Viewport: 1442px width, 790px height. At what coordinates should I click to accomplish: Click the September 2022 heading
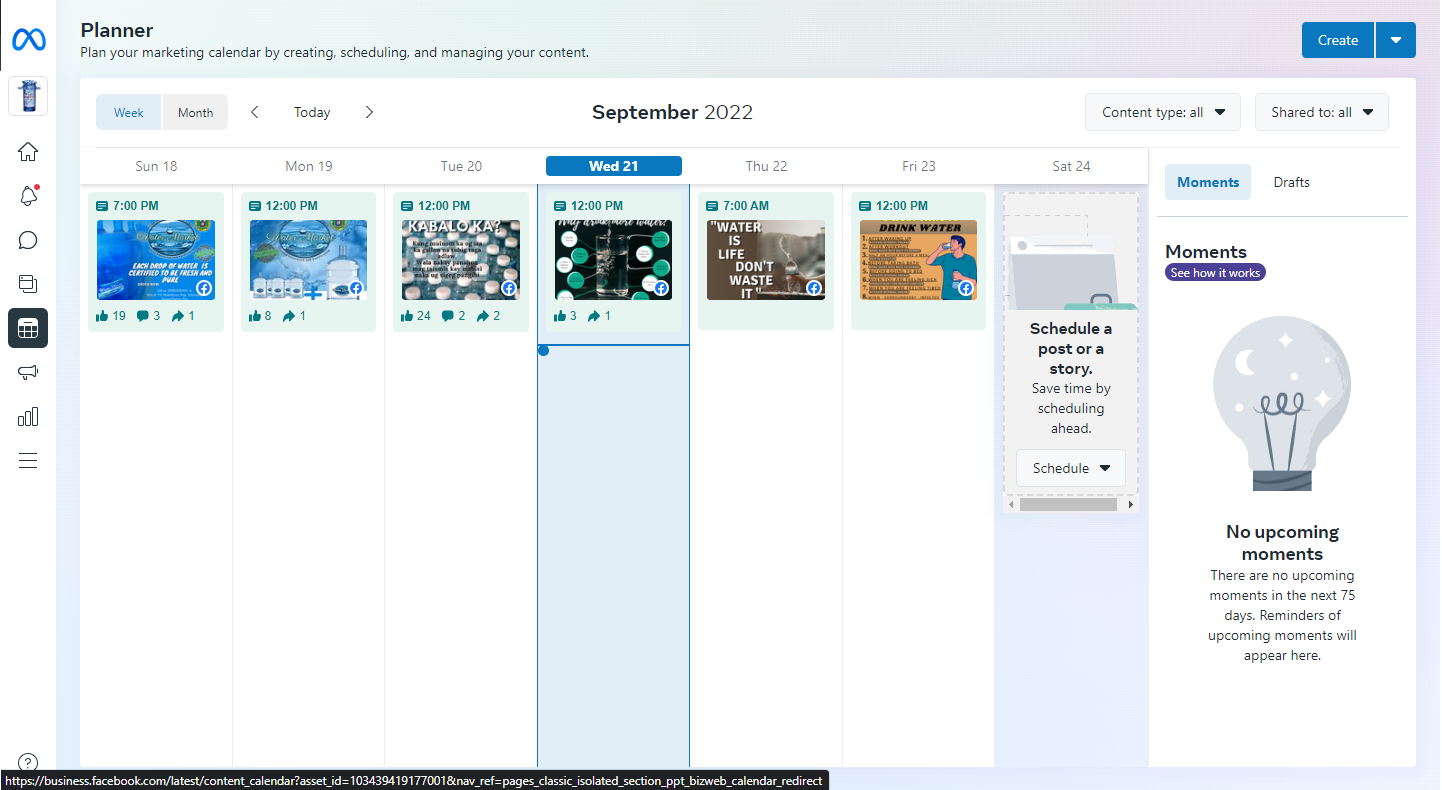(x=672, y=112)
